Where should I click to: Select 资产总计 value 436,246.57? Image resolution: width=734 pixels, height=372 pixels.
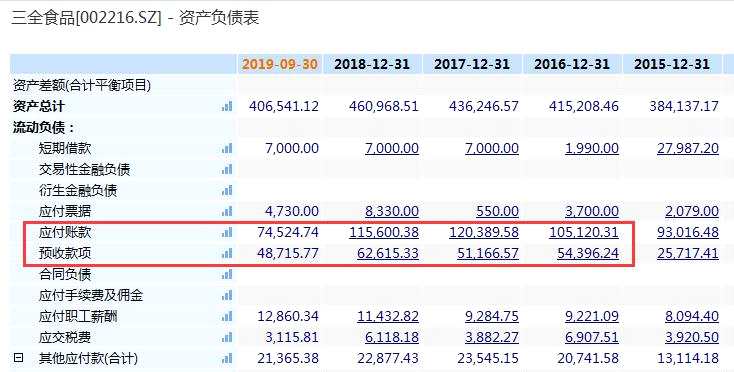click(x=484, y=107)
